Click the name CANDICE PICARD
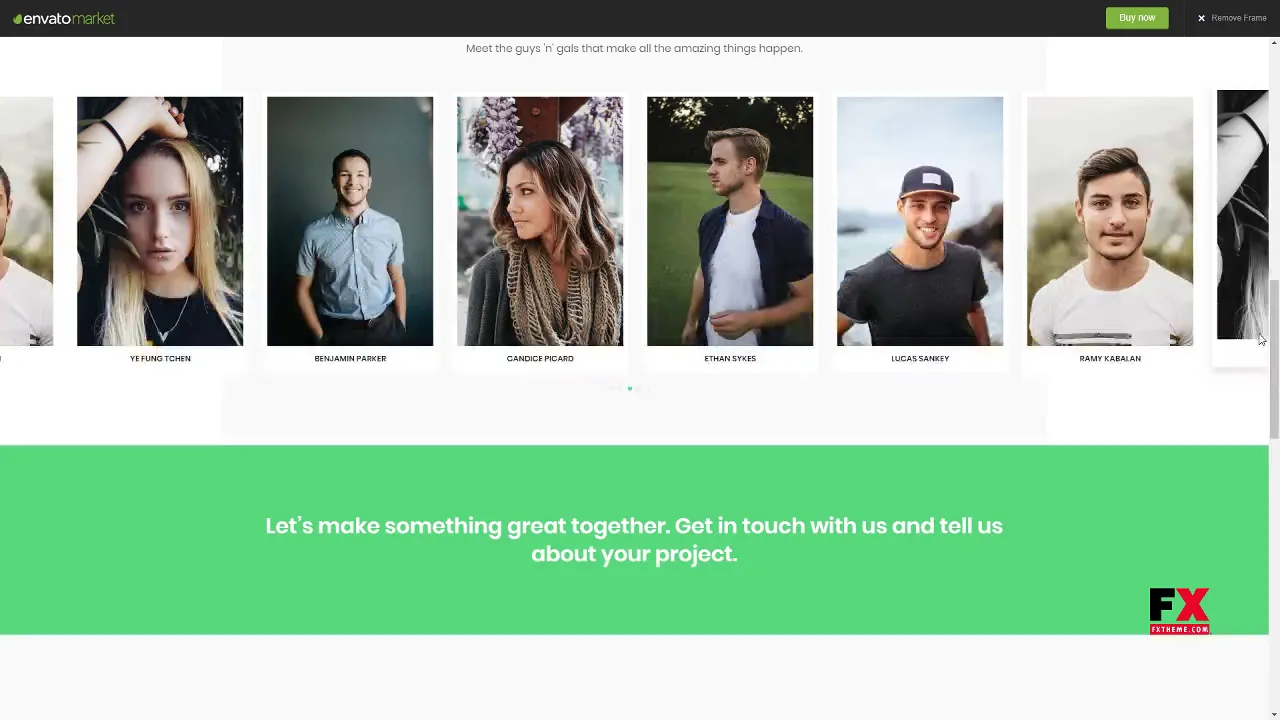1280x720 pixels. (540, 358)
